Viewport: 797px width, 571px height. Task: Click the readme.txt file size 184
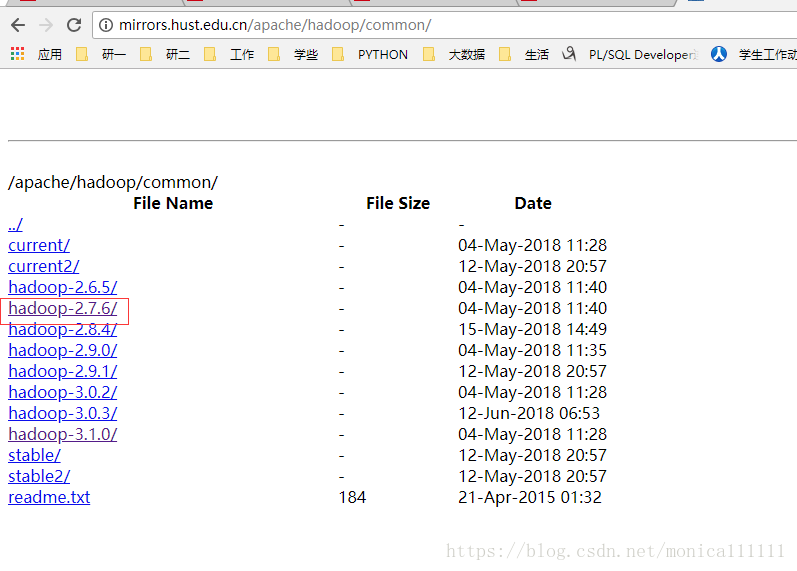[x=352, y=497]
